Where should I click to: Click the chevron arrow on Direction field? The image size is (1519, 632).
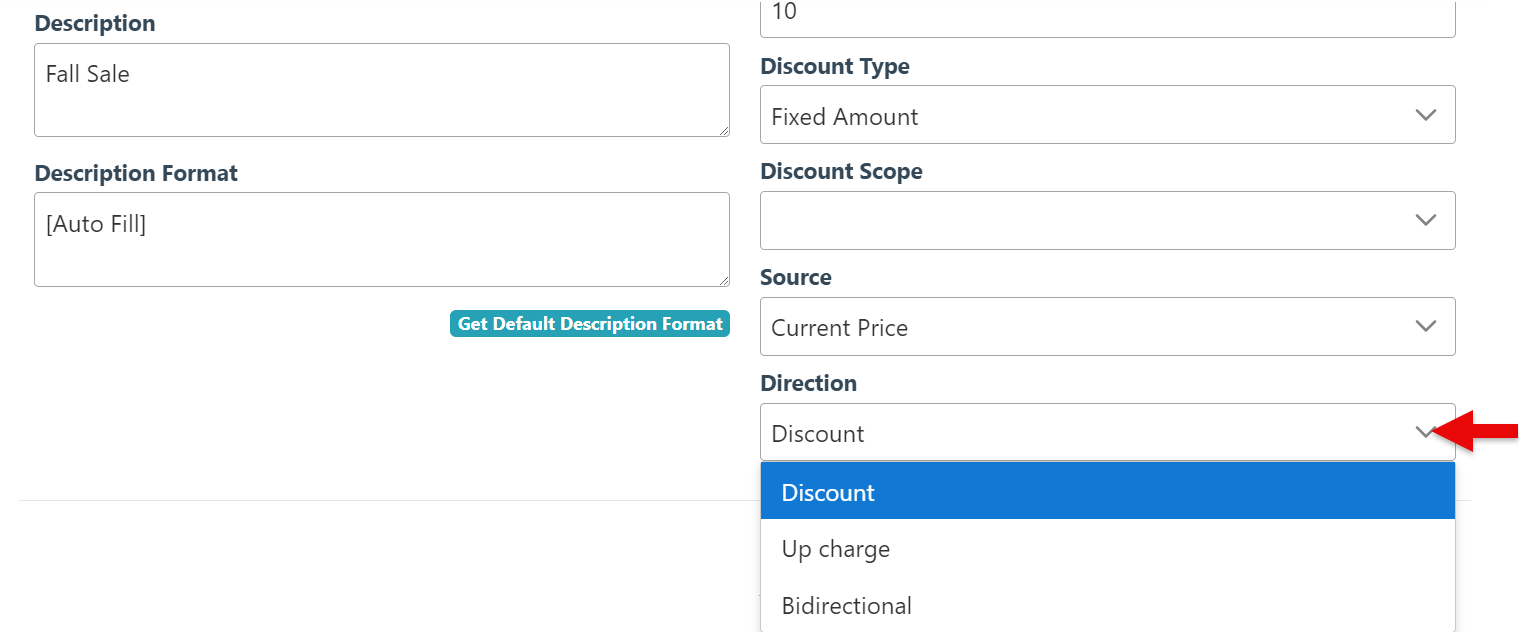[x=1424, y=432]
